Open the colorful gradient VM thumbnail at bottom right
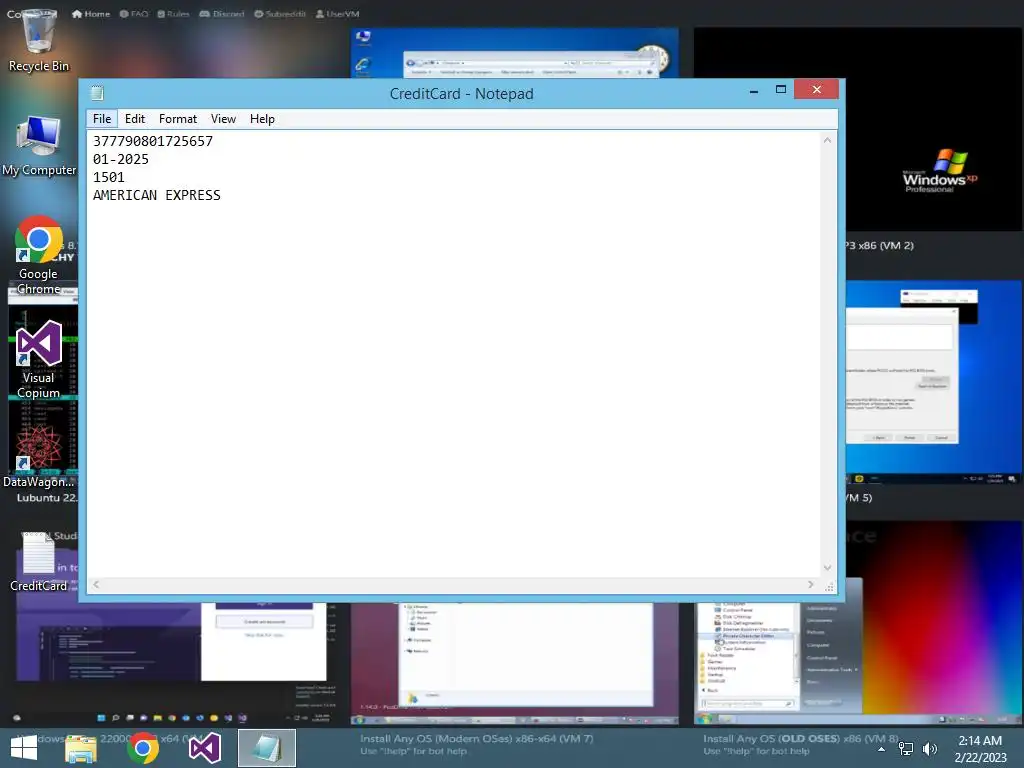Image resolution: width=1024 pixels, height=768 pixels. [x=942, y=622]
